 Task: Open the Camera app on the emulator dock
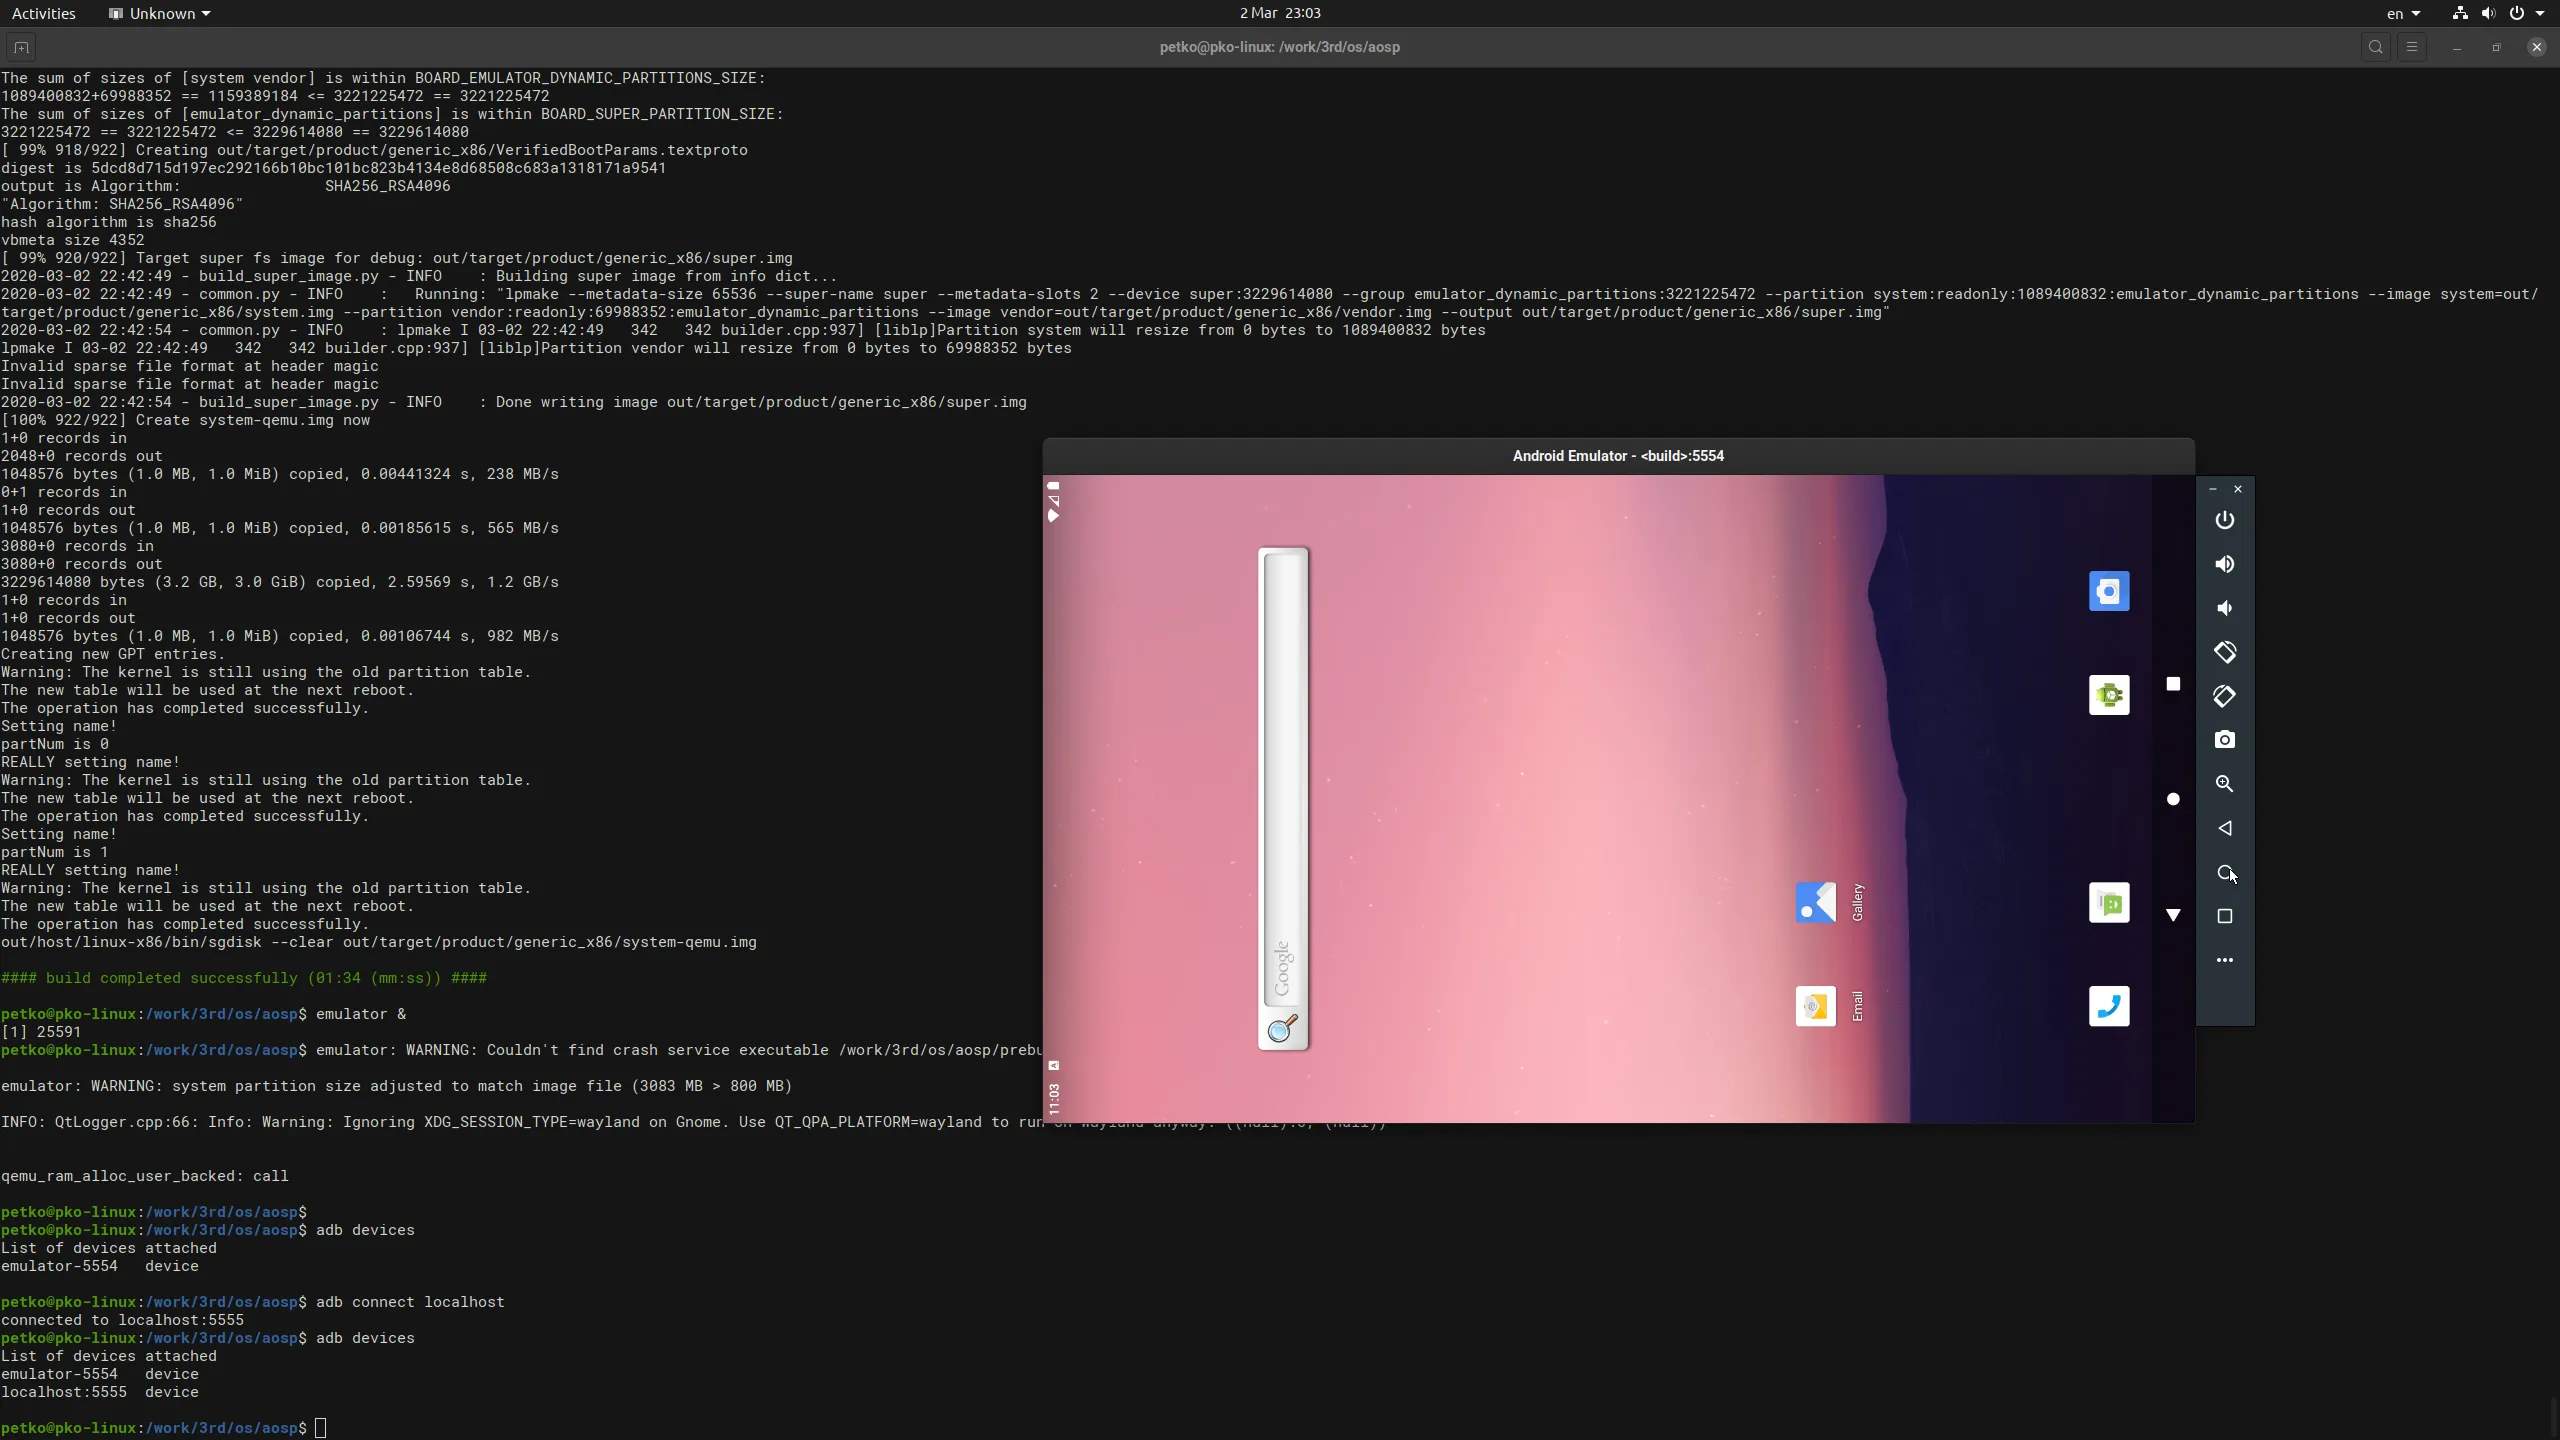(2109, 591)
